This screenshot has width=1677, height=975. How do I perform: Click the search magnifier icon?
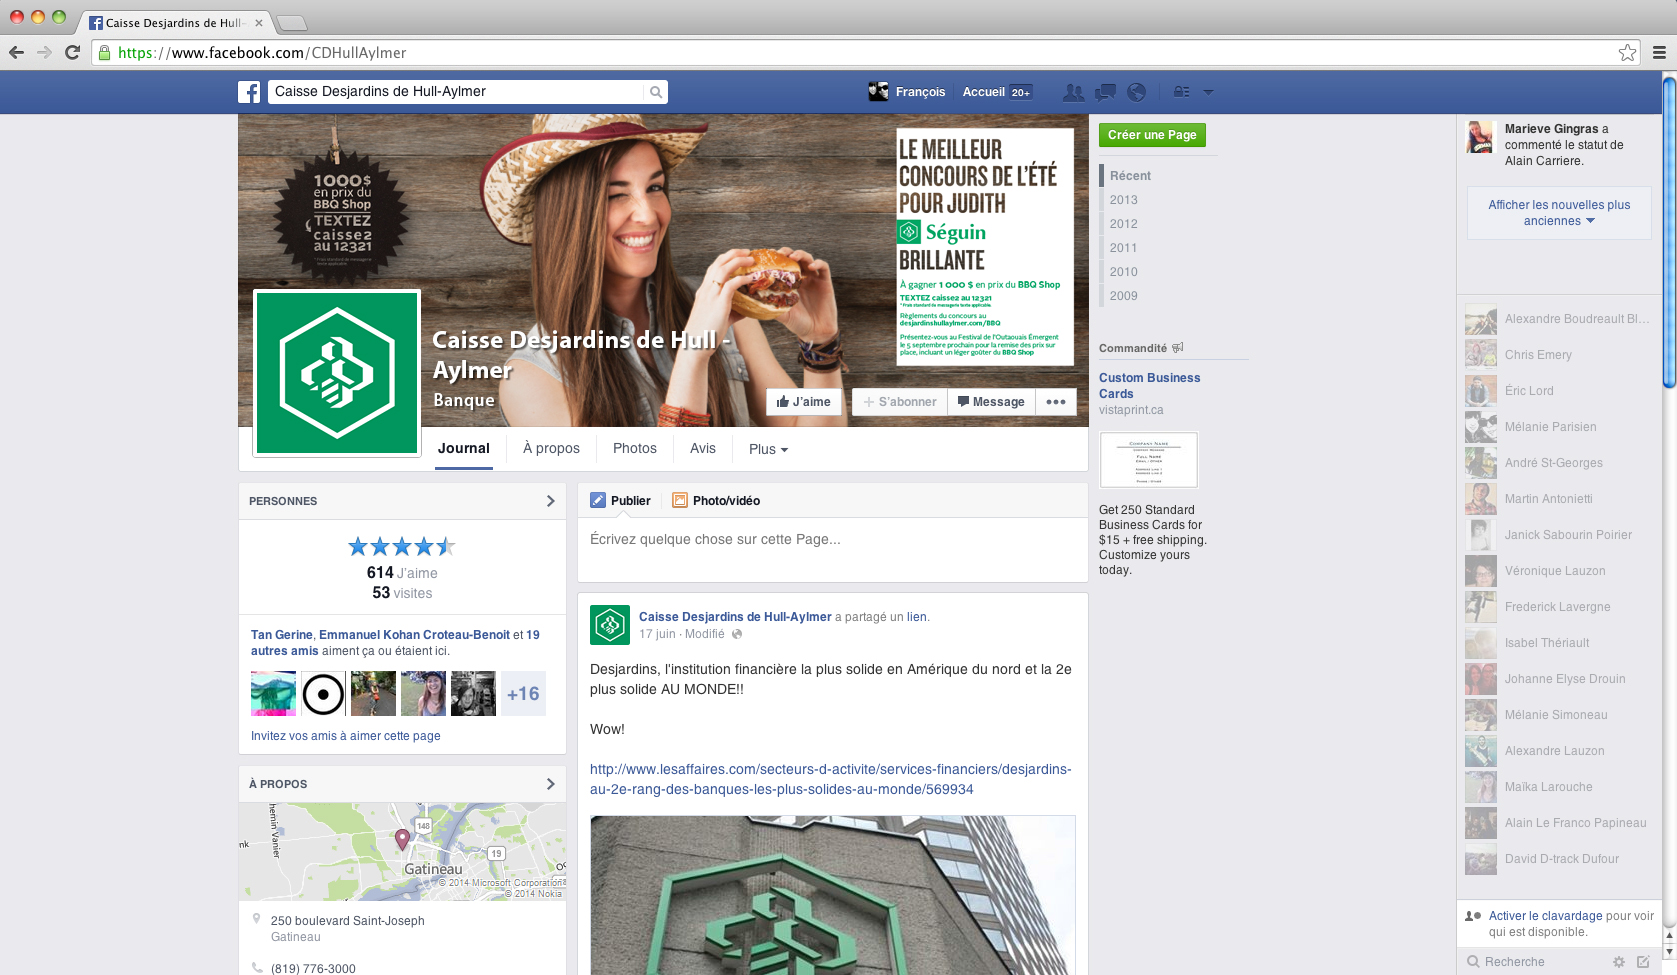coord(656,92)
